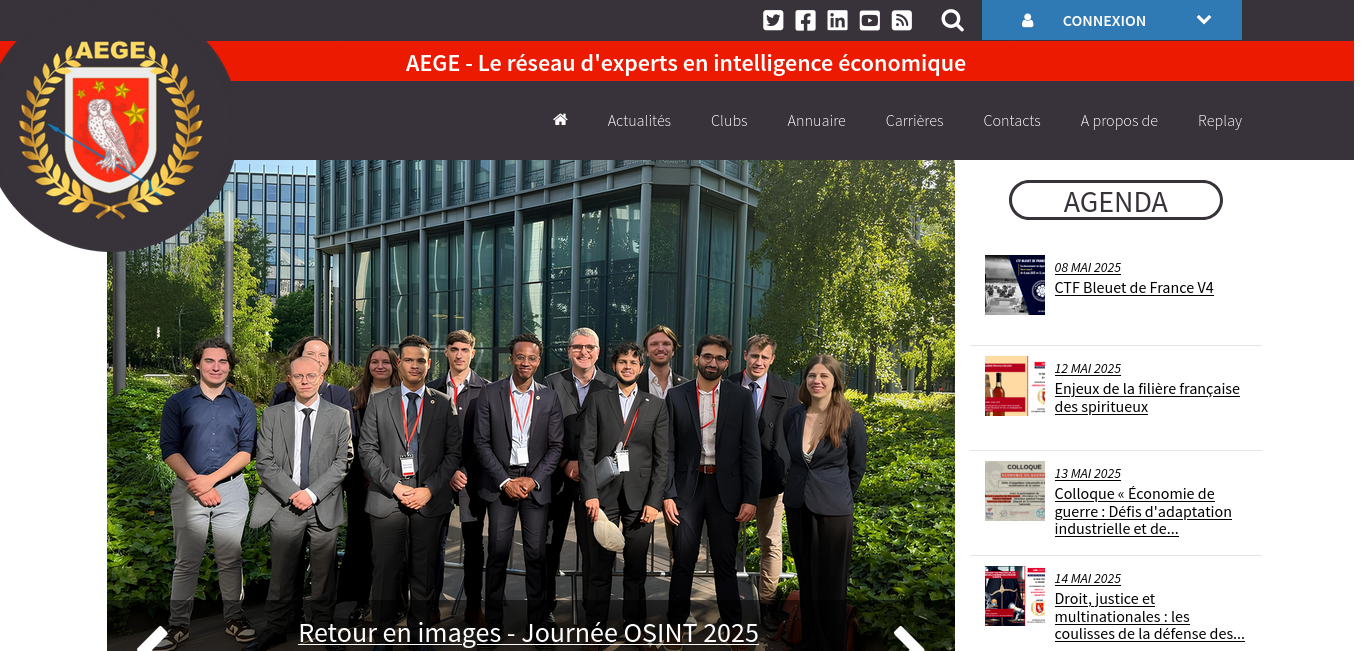Image resolution: width=1366 pixels, height=651 pixels.
Task: Open the AGENDA button
Action: click(1116, 200)
